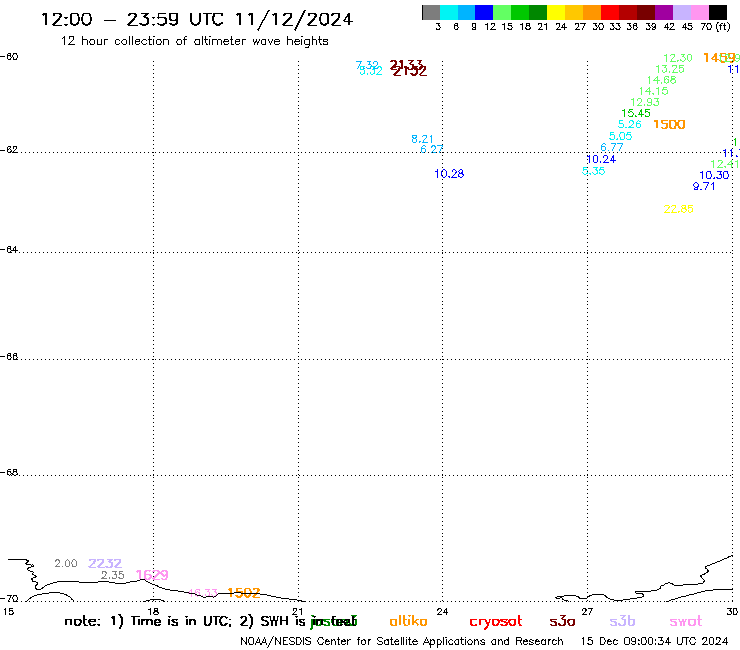Click the wave height reading 14.15

653,91
